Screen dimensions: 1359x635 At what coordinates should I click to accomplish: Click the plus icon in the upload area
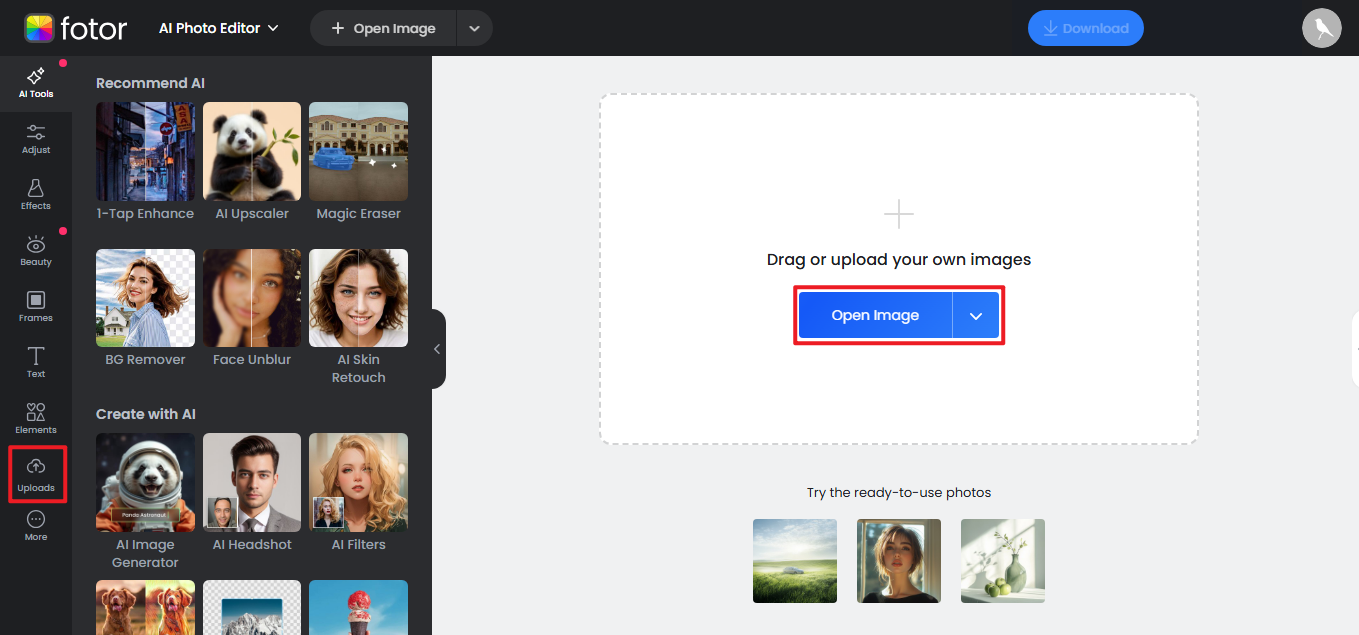pos(899,214)
